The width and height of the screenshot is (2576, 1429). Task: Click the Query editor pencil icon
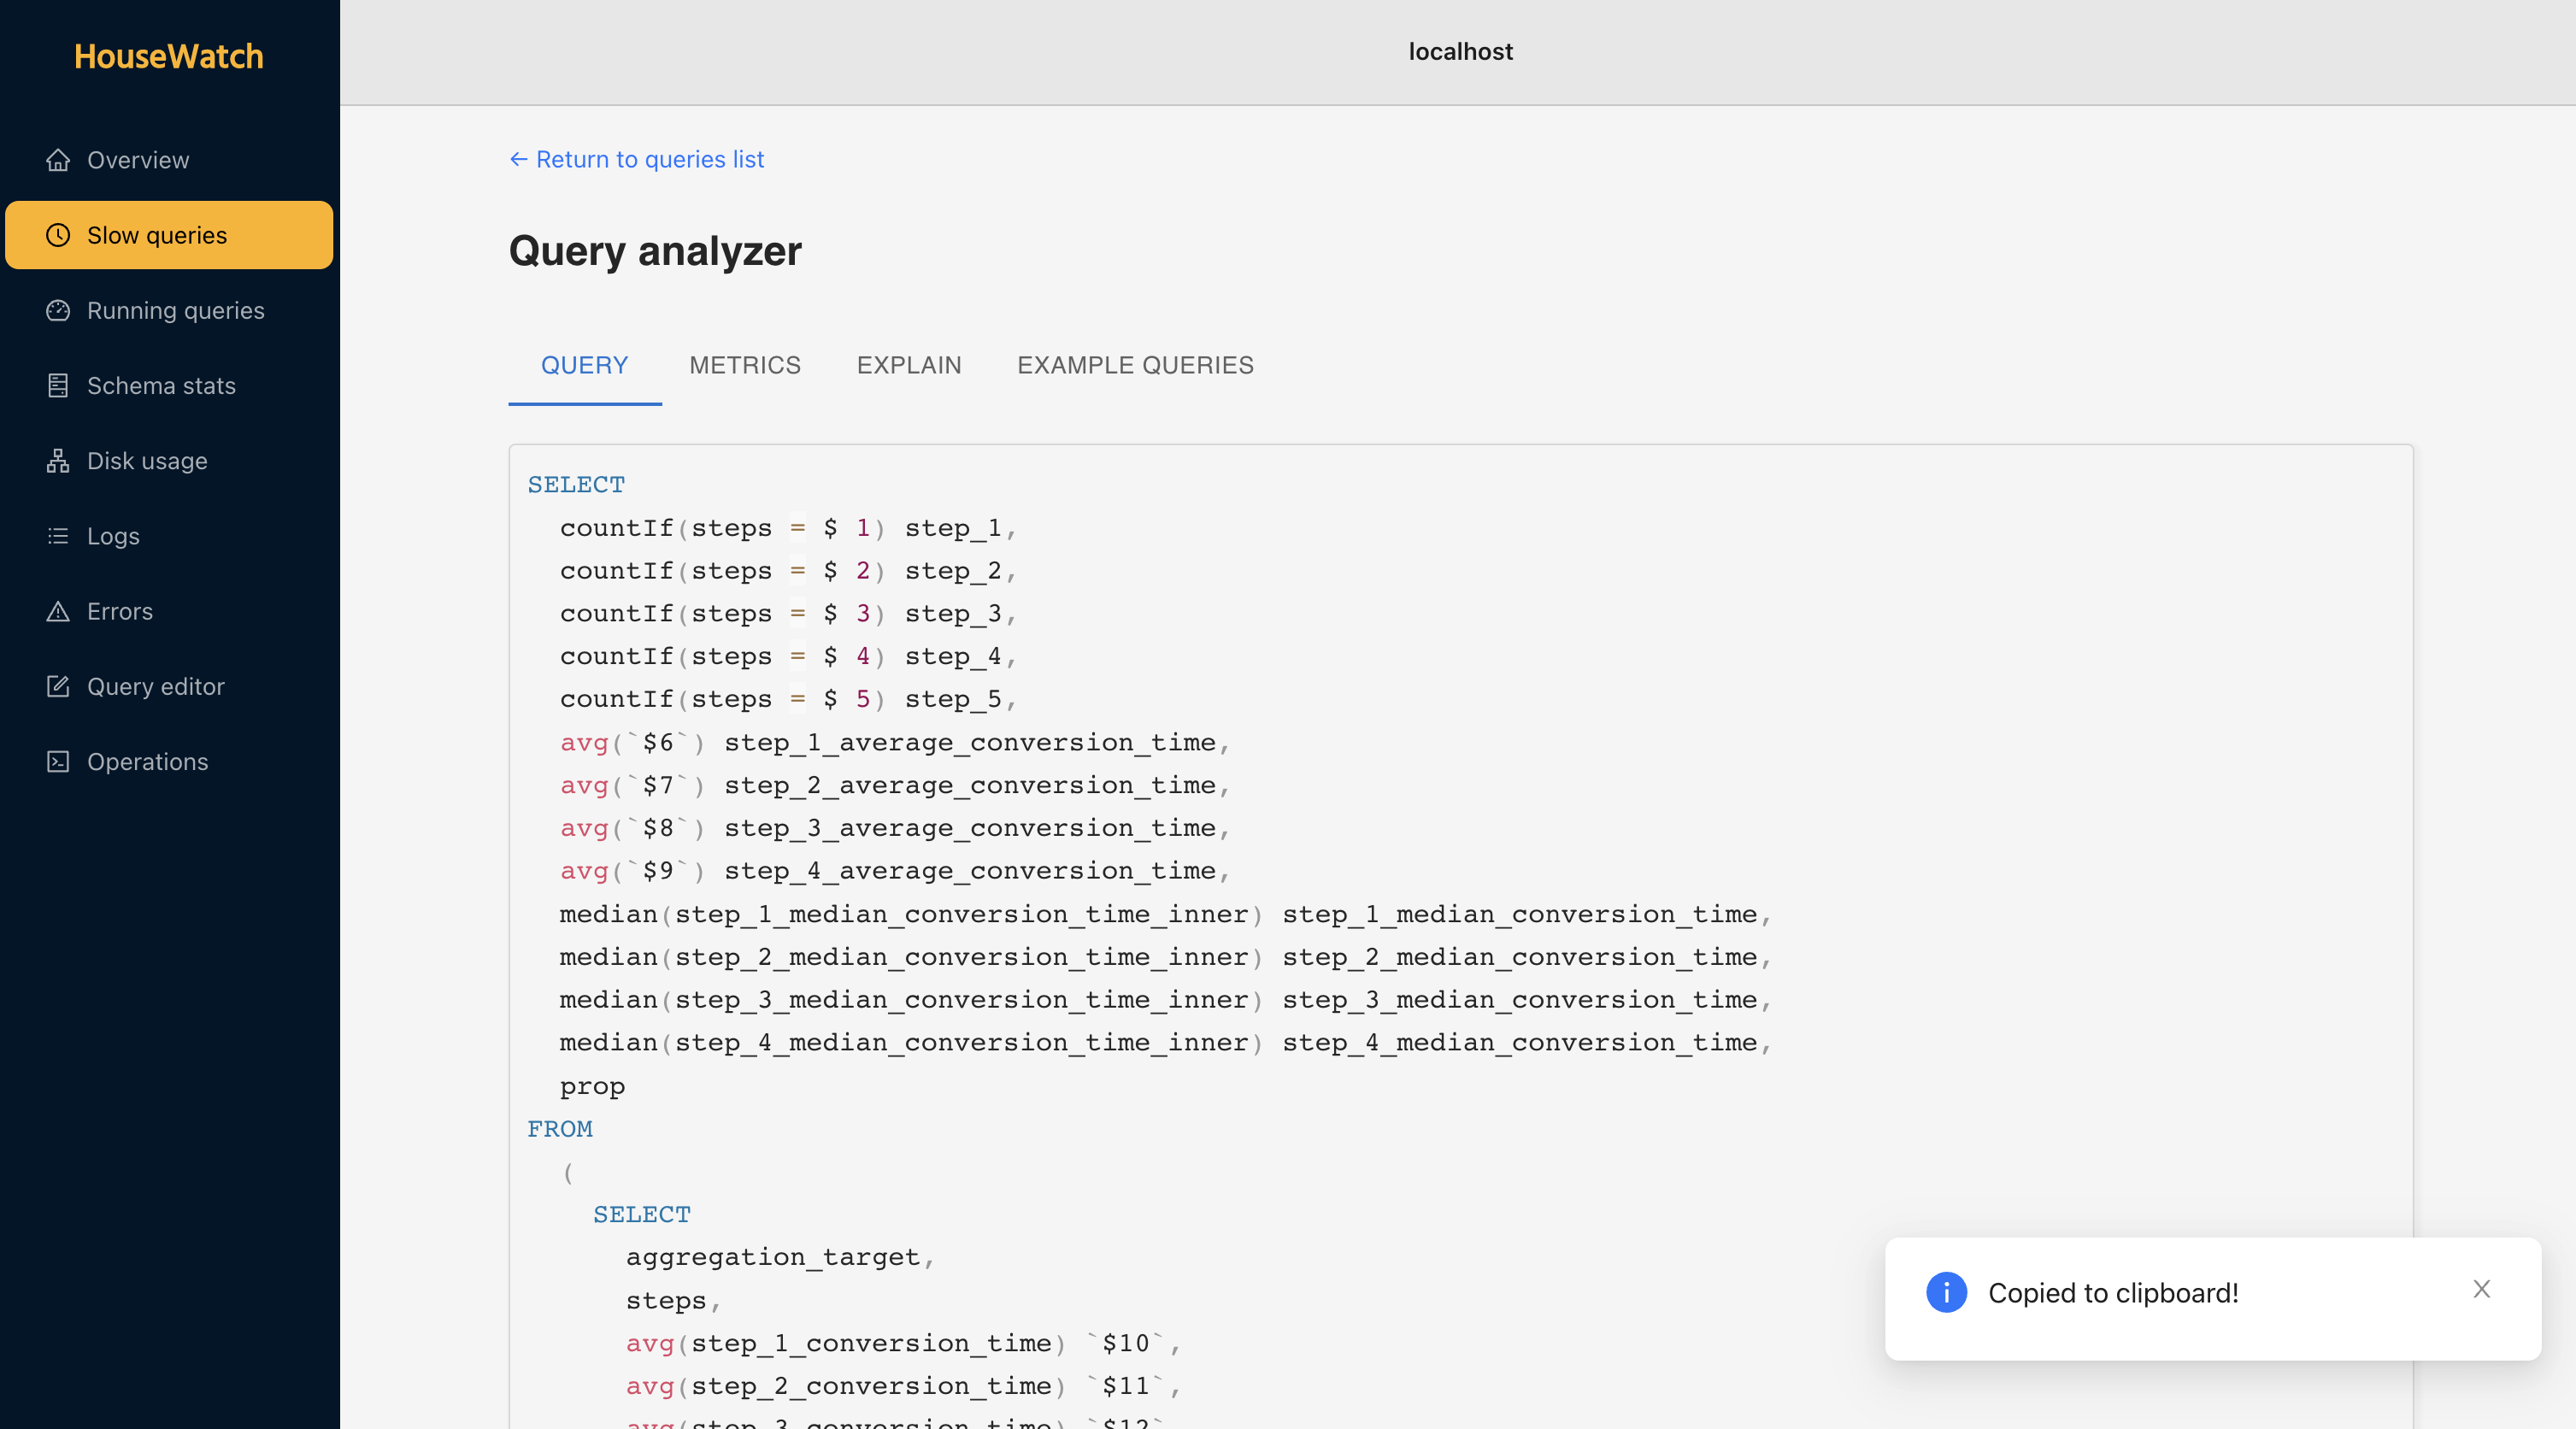click(58, 686)
